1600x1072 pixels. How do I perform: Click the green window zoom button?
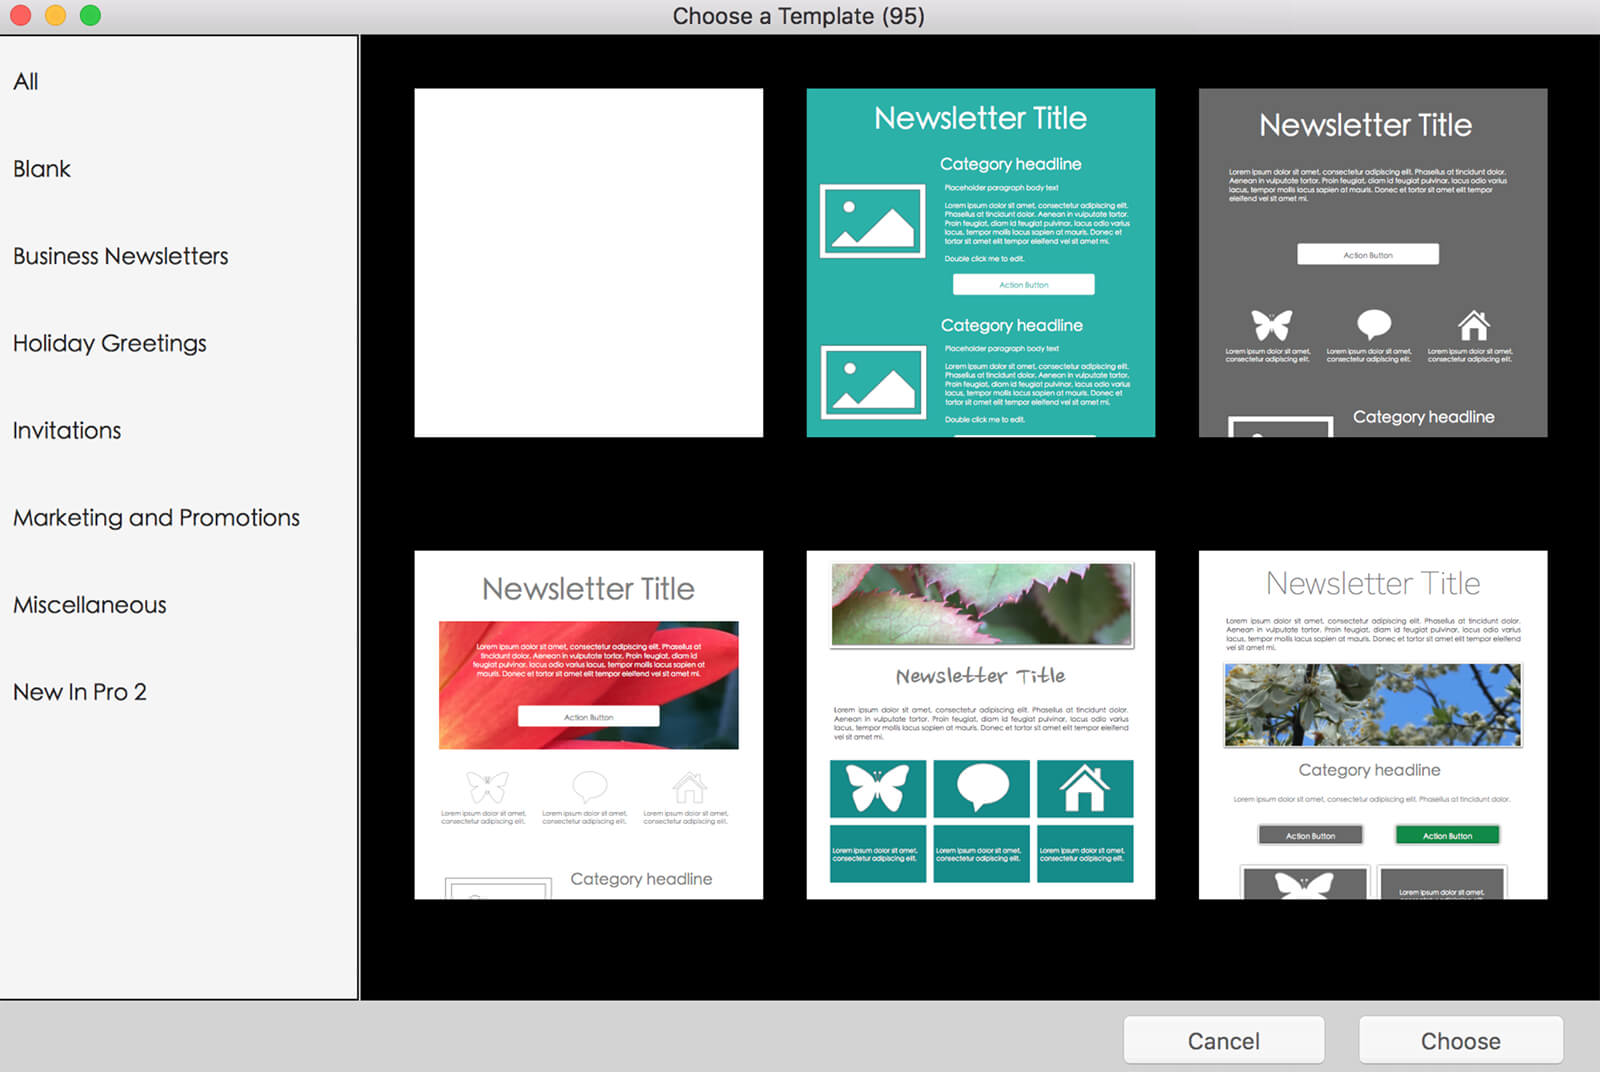click(x=90, y=15)
